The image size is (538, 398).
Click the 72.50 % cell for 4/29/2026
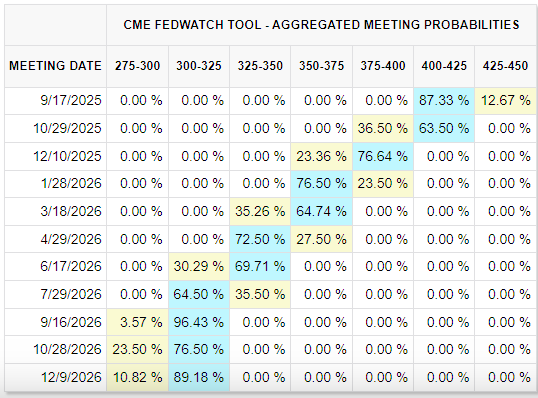click(260, 239)
